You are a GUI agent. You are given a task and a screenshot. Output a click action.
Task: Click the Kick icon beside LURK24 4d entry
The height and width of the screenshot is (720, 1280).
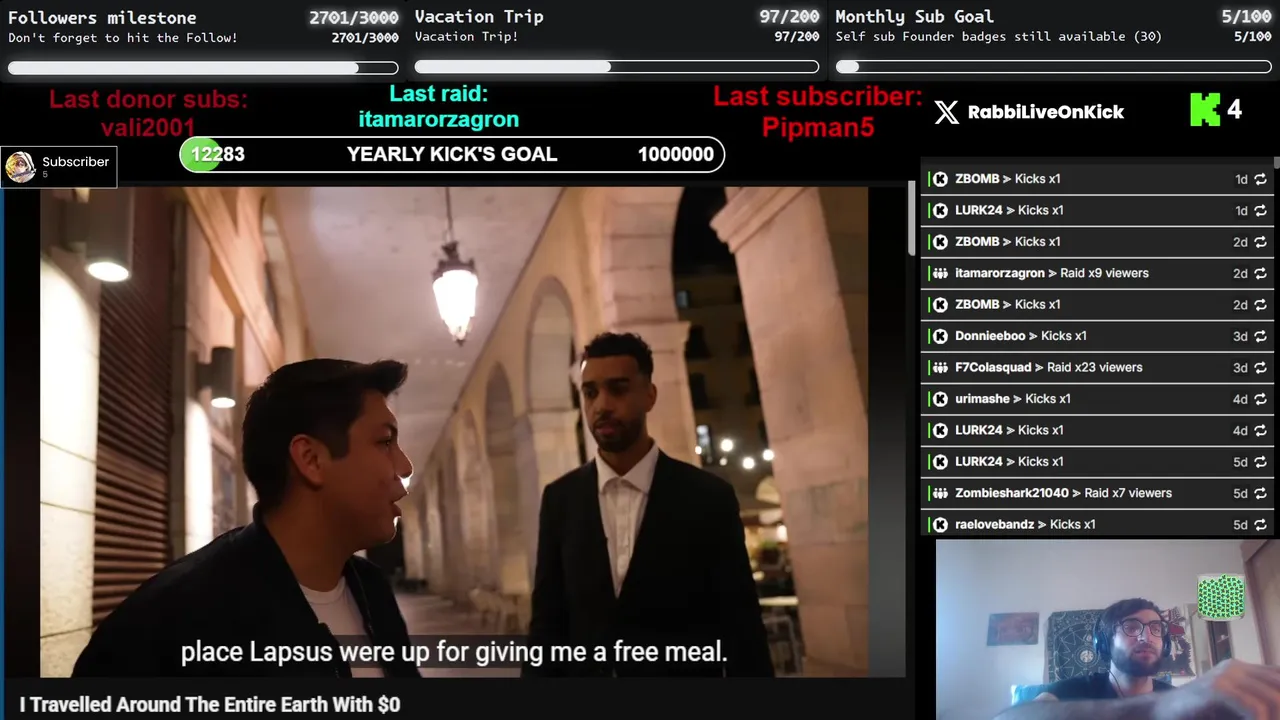[x=940, y=430]
